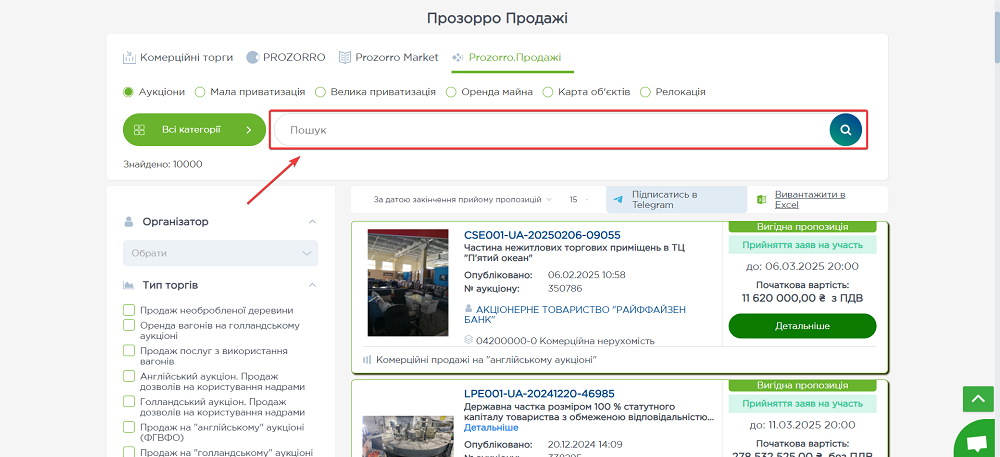The width and height of the screenshot is (1000, 457).
Task: Click the Telegram paper plane icon
Action: pos(618,199)
